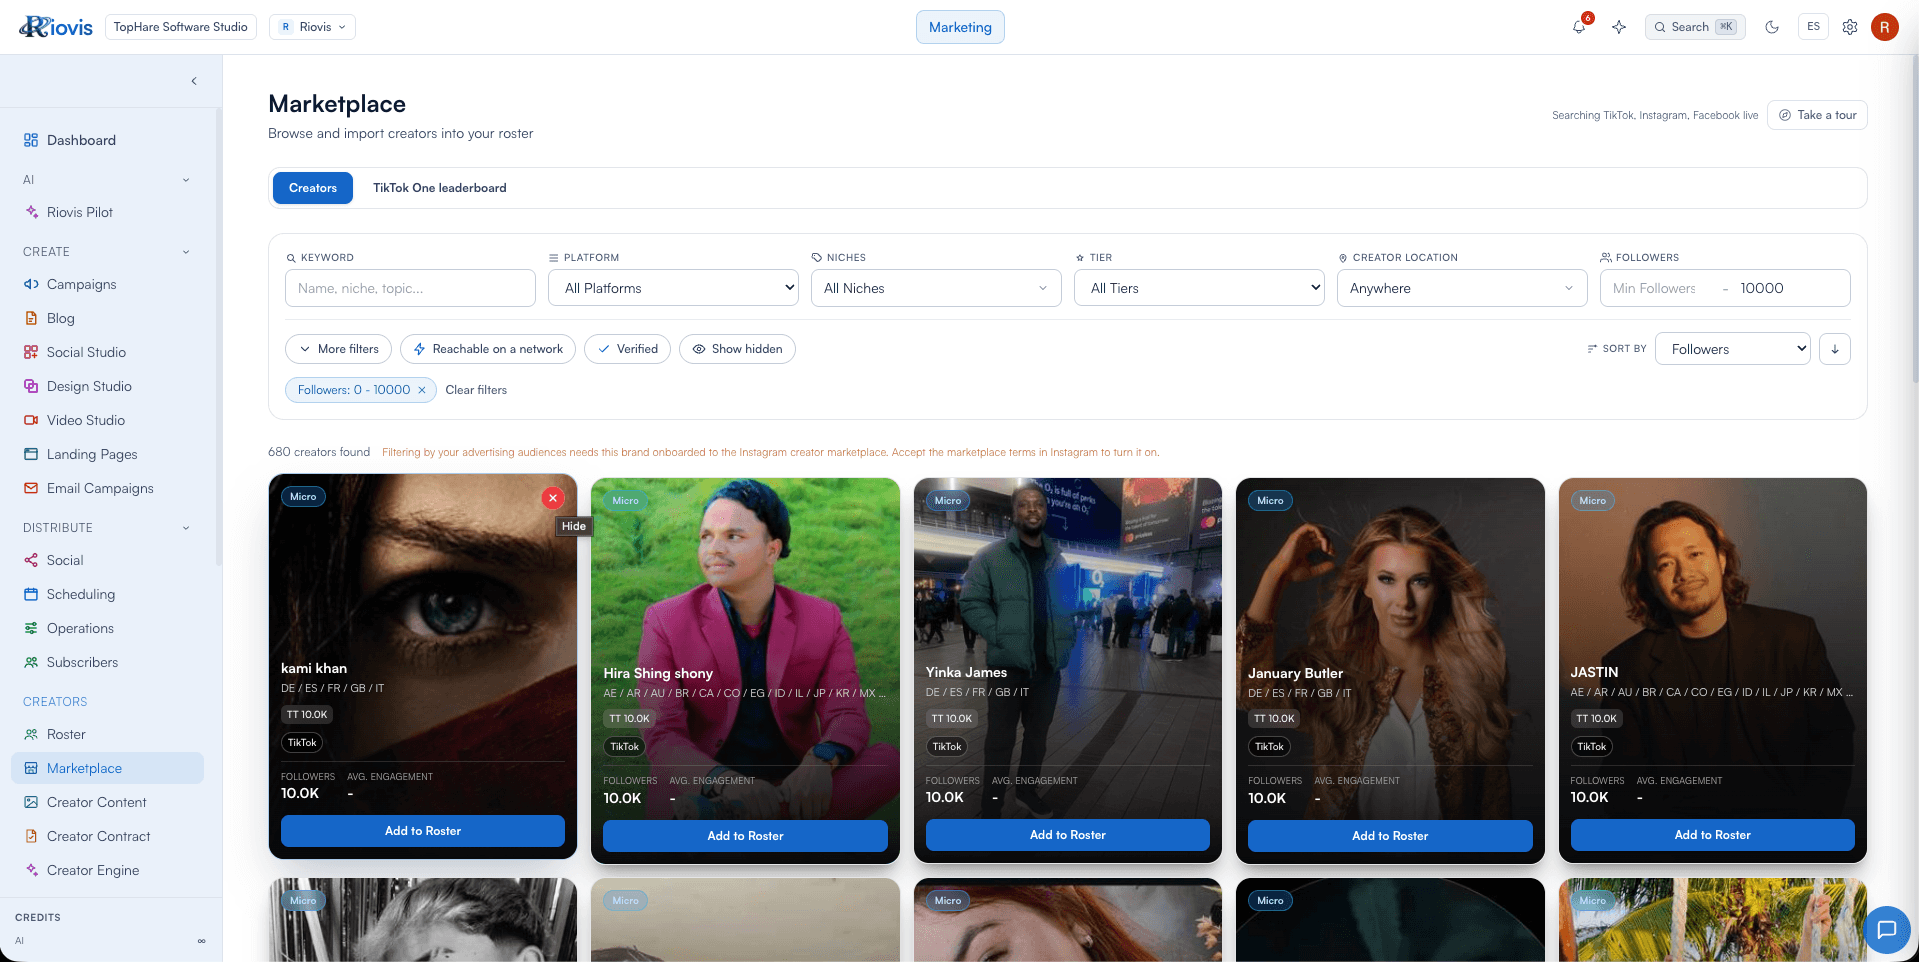This screenshot has height=962, width=1919.
Task: Open the Sort By Followers dropdown
Action: pos(1733,349)
